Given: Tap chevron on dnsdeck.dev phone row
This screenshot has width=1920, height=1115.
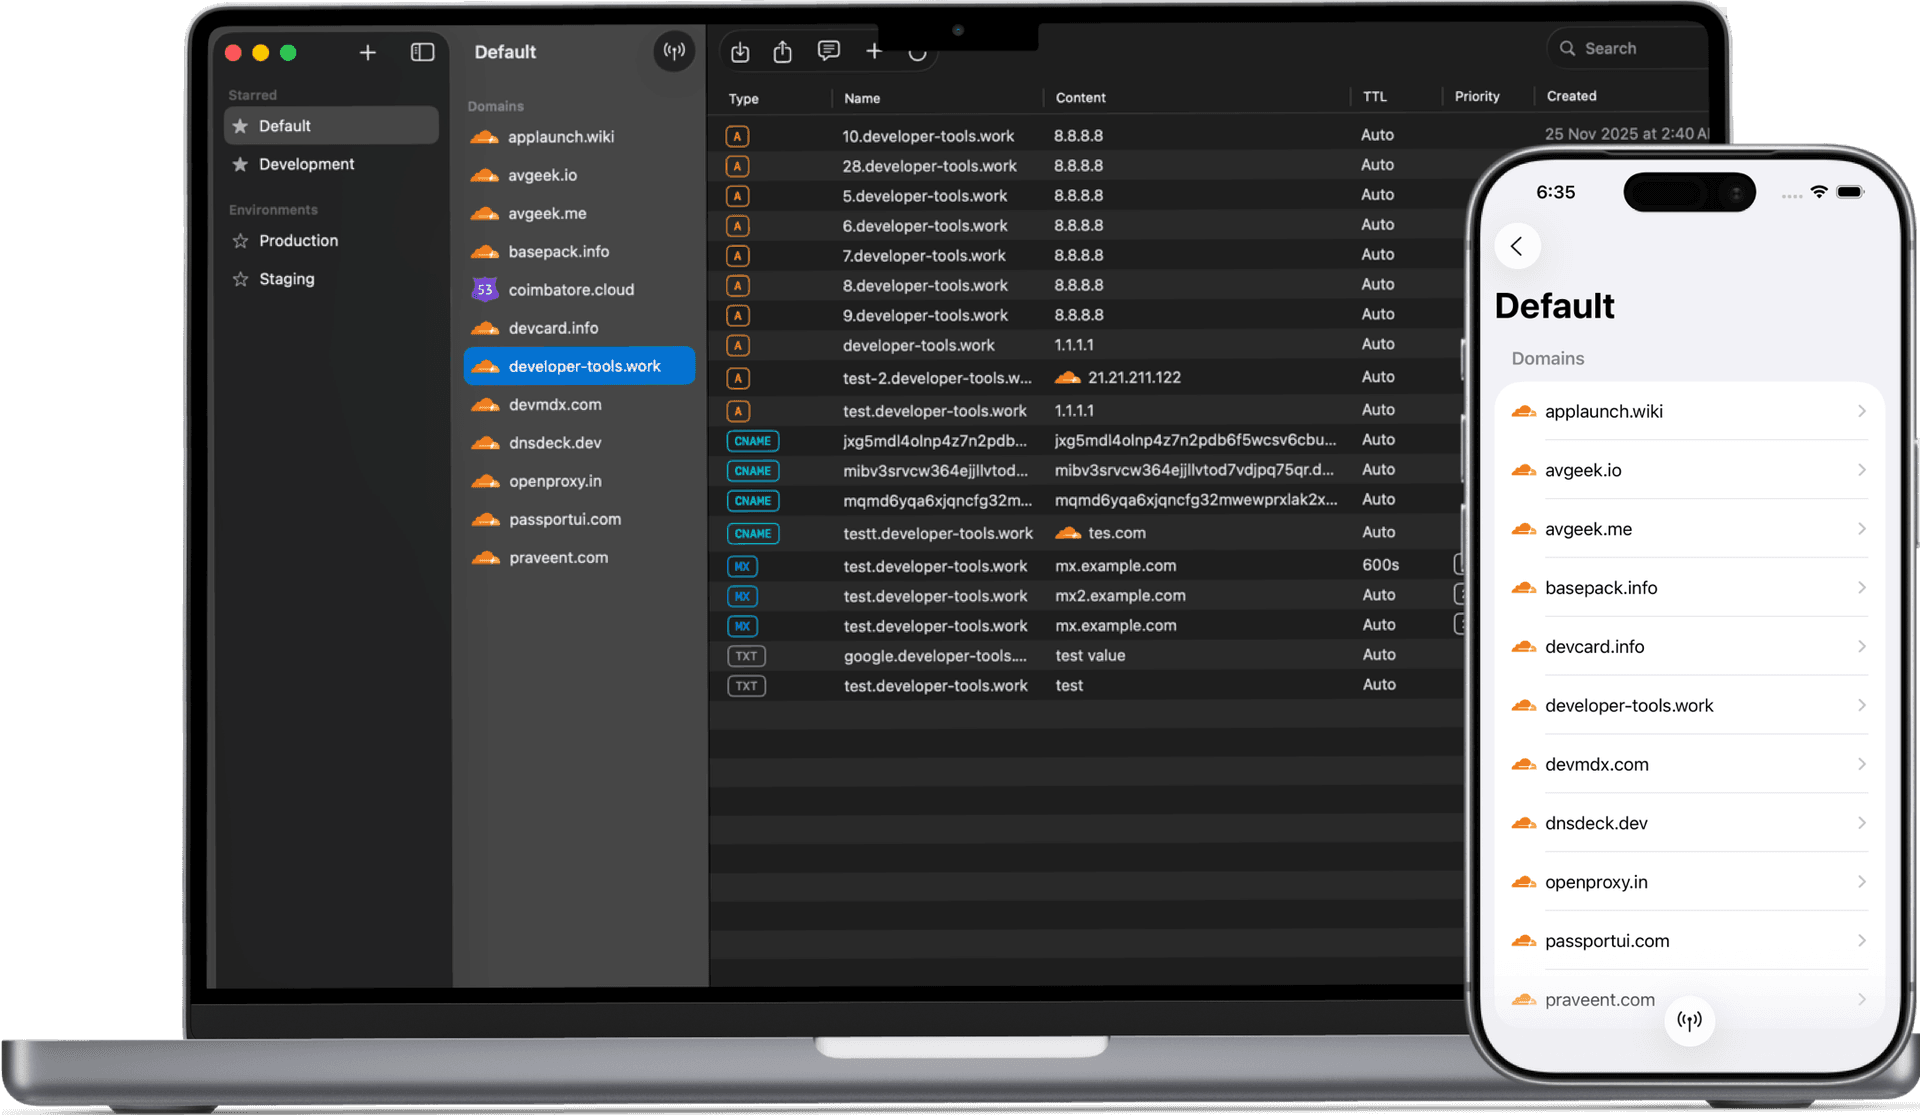Looking at the screenshot, I should [1861, 823].
